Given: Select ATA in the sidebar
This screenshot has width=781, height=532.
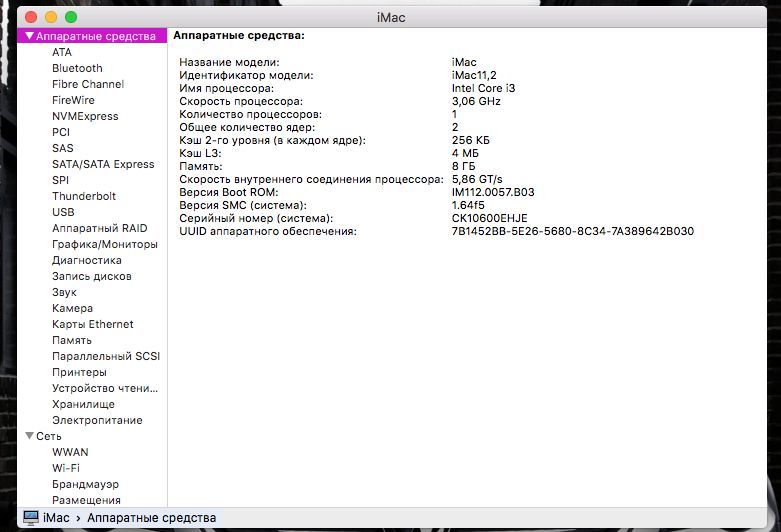Looking at the screenshot, I should 62,52.
